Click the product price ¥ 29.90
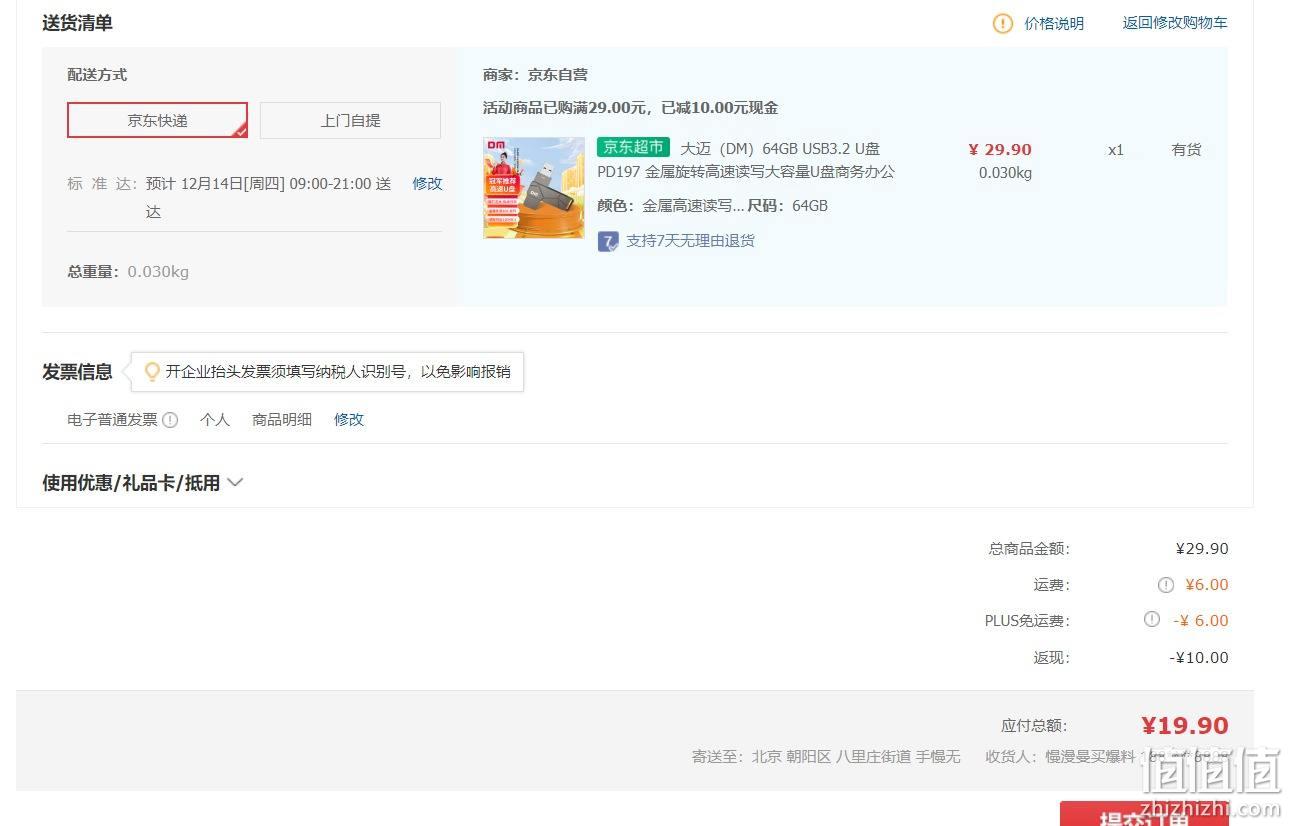Viewport: 1290px width, 826px height. [x=1000, y=149]
